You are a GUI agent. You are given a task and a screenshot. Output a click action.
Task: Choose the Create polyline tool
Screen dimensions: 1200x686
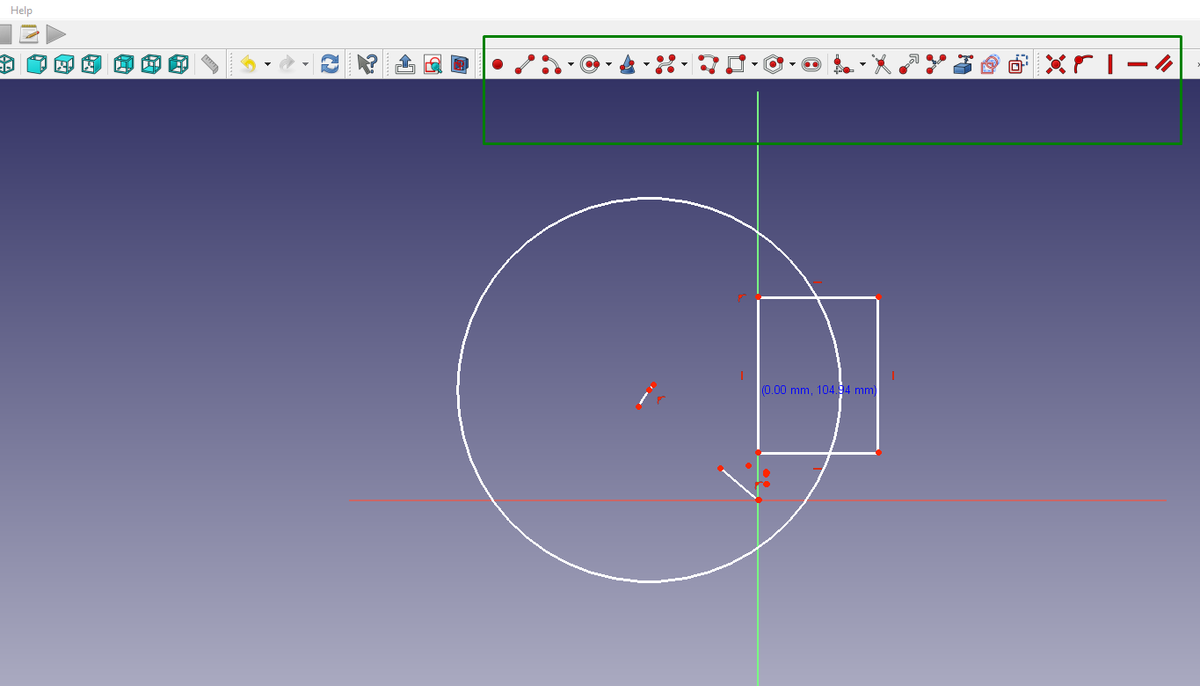point(707,64)
